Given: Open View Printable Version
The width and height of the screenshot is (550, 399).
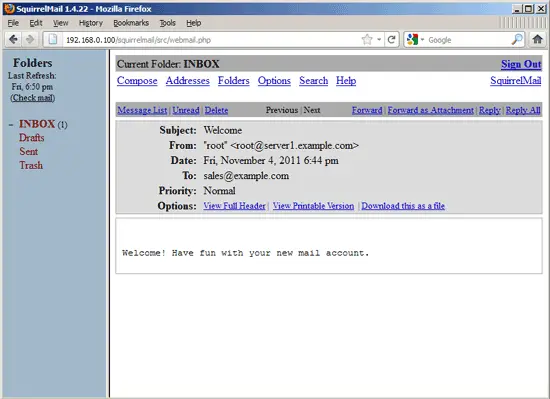Looking at the screenshot, I should click(x=313, y=206).
